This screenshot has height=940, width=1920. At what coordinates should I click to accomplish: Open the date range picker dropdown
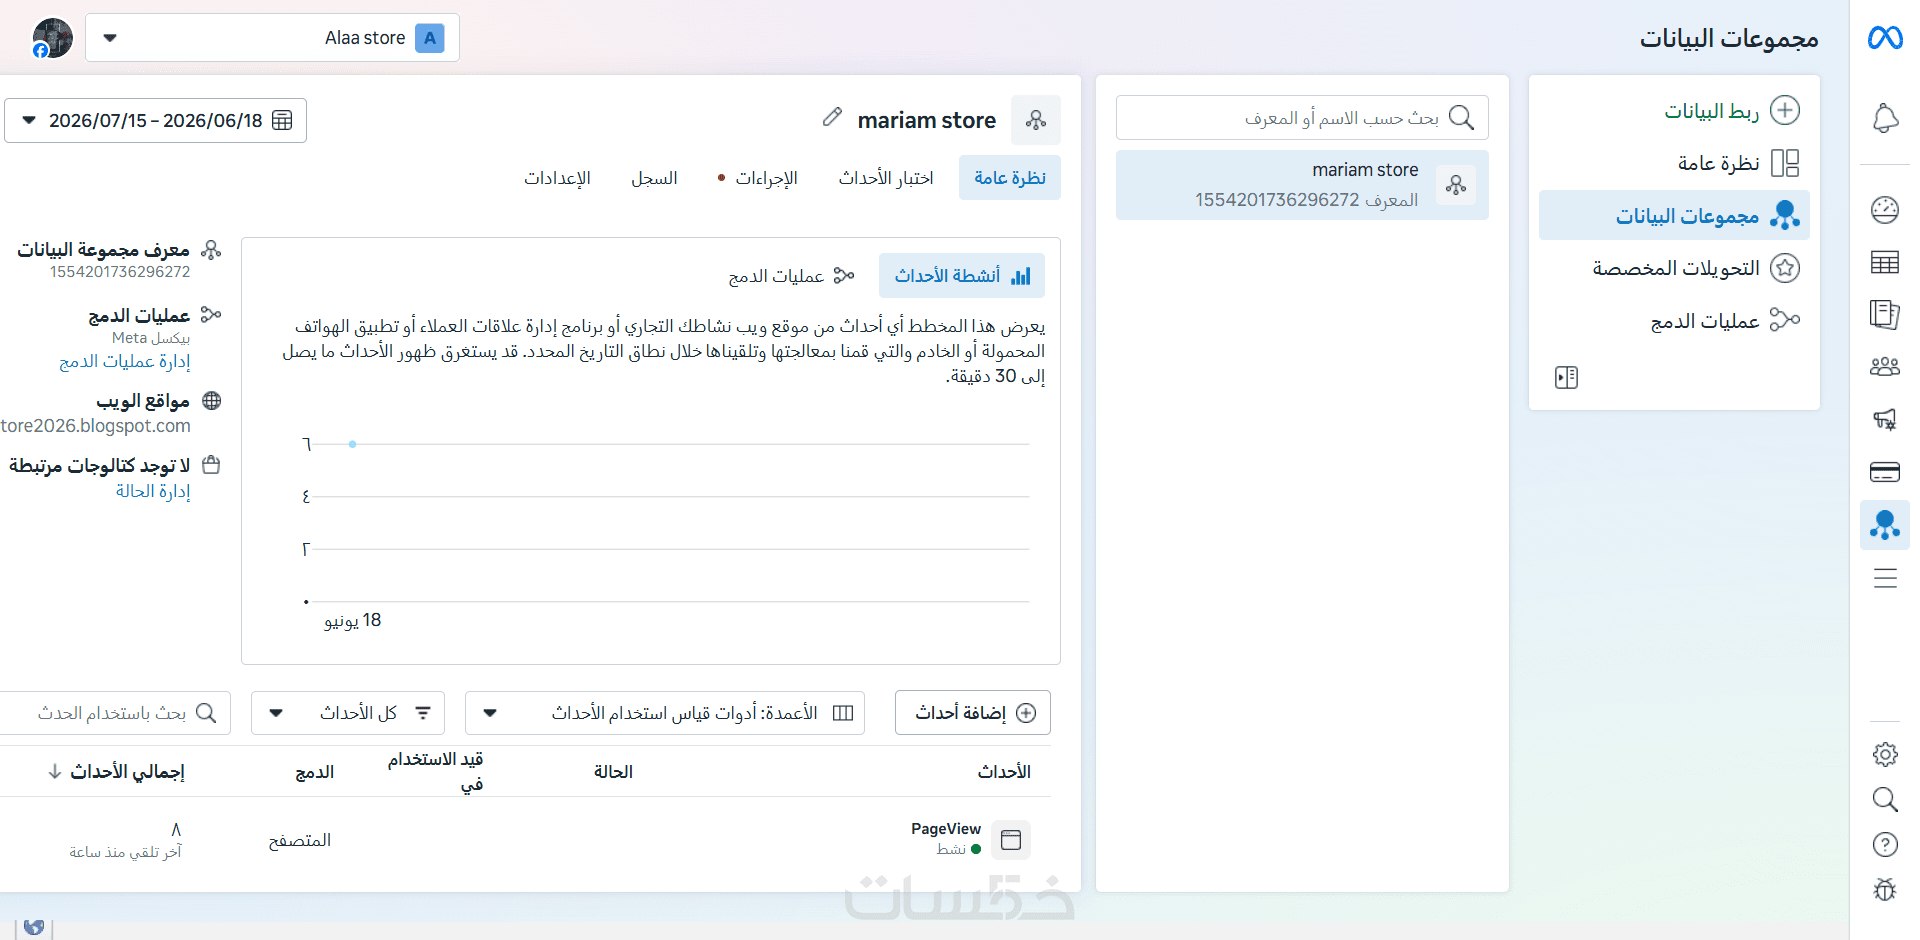coord(156,120)
